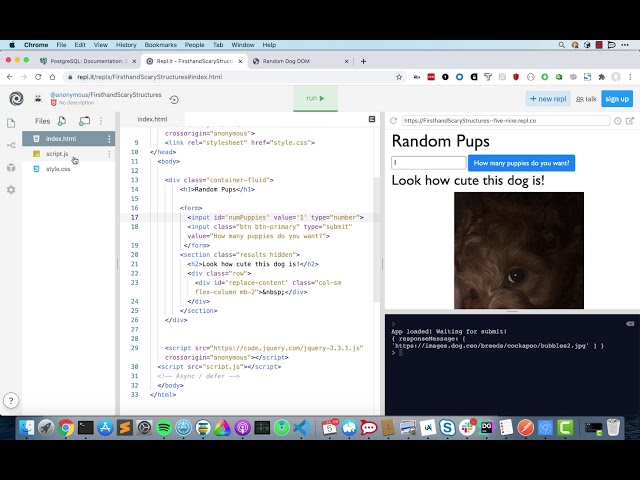Viewport: 640px width, 480px height.
Task: Open the Edit menu
Action: [x=80, y=45]
